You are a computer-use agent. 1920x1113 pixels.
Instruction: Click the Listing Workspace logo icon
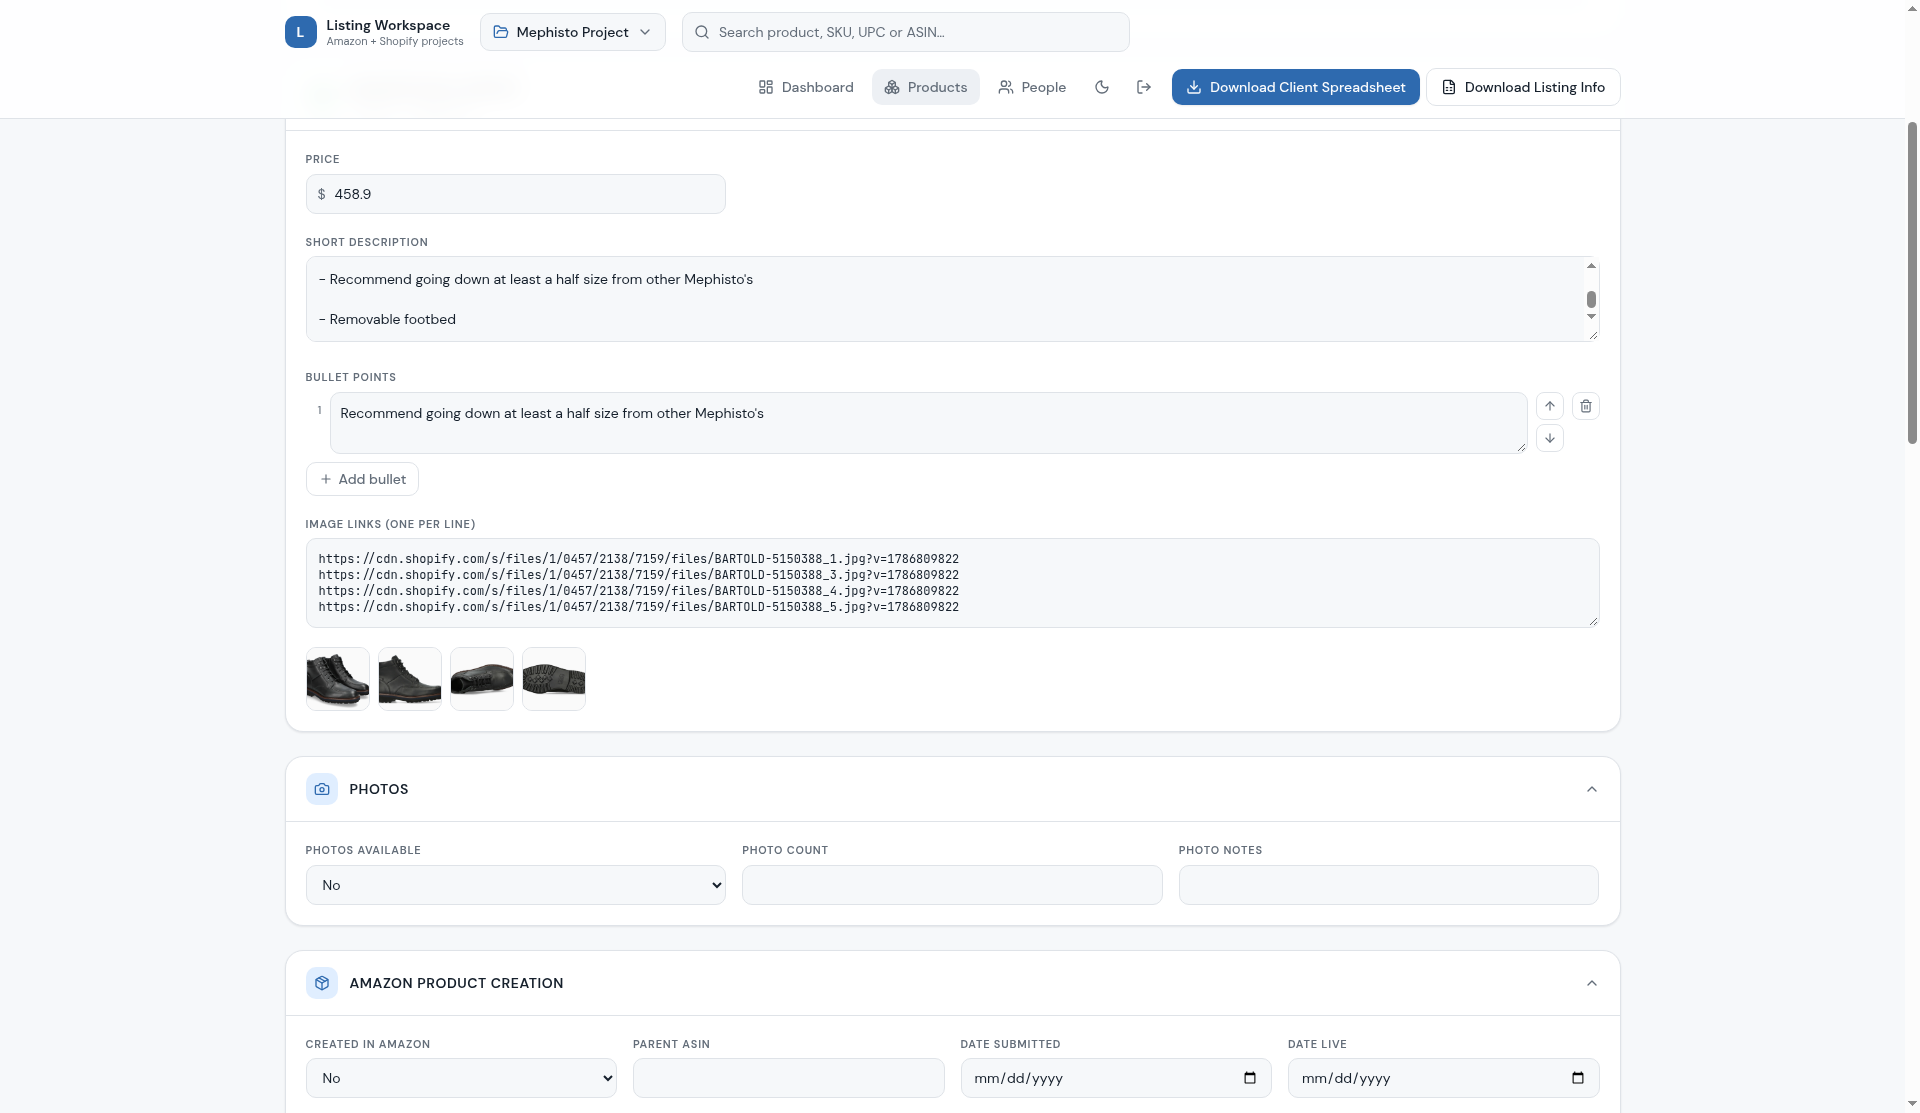300,32
